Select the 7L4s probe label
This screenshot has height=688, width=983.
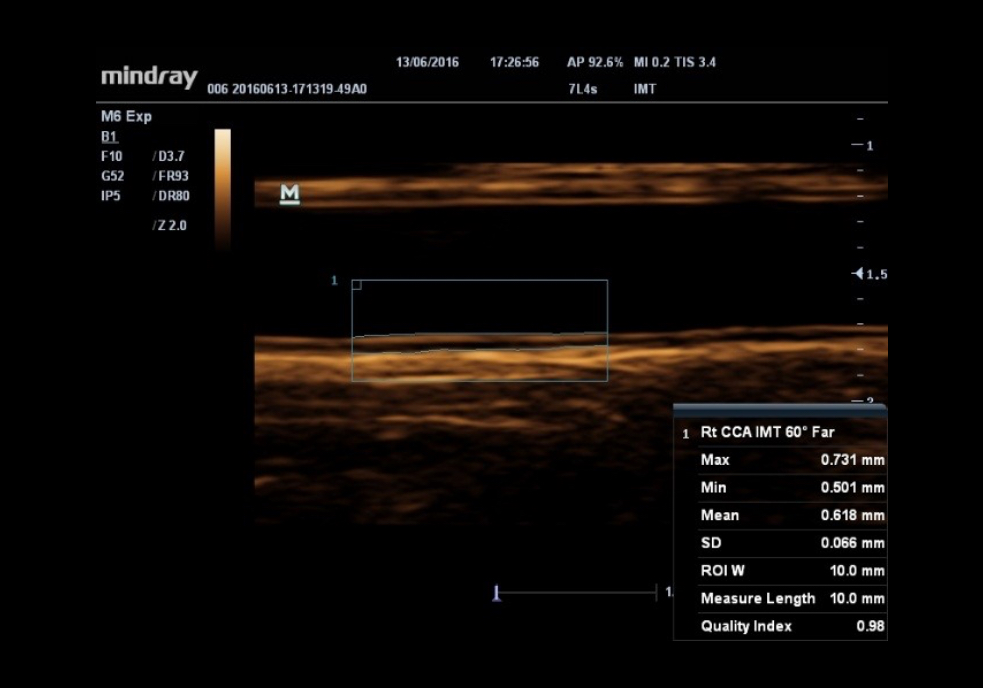581,89
